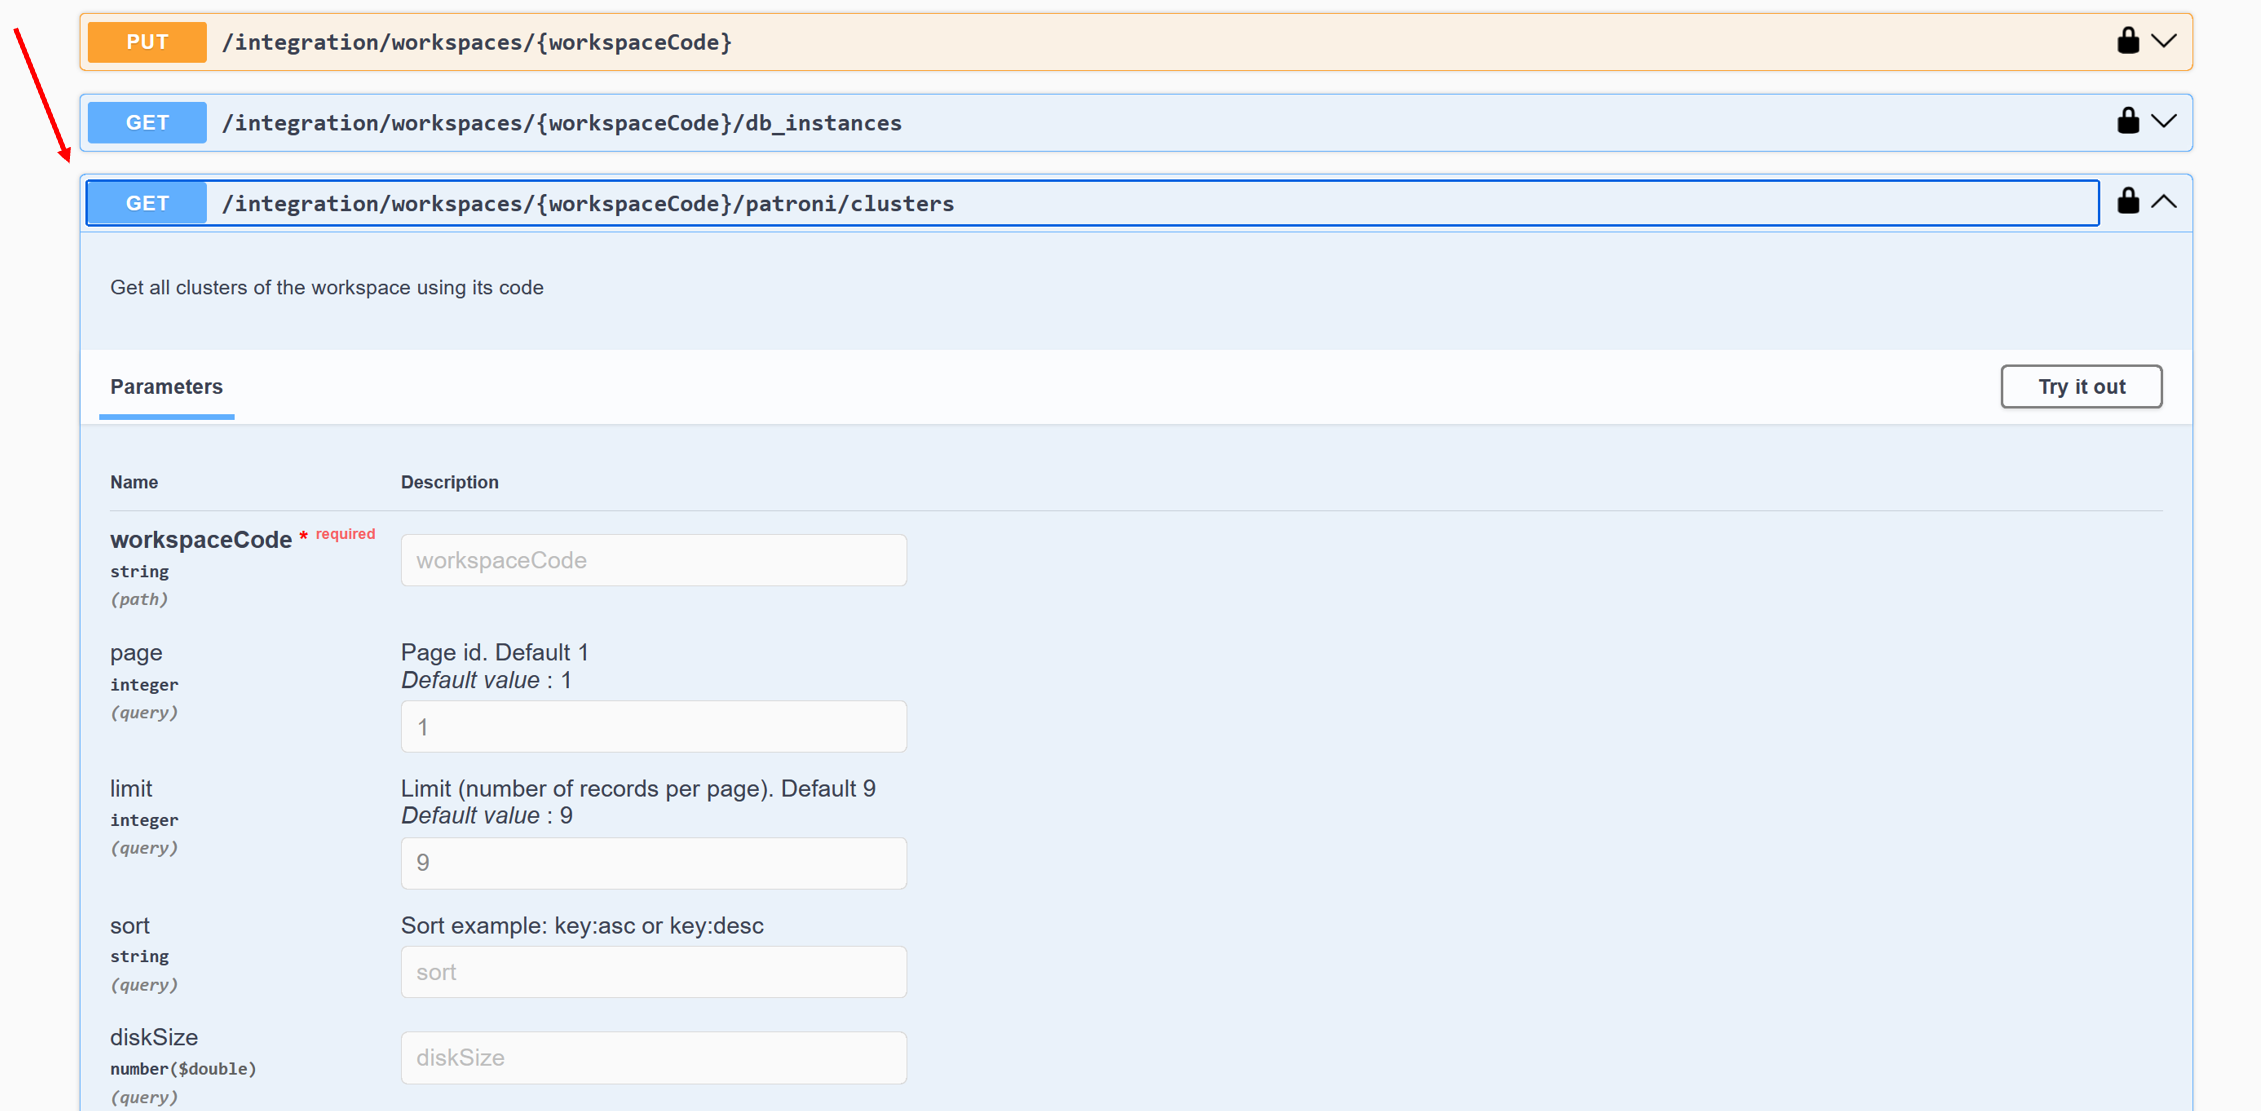Expand the db_instances endpoint chevron
This screenshot has height=1111, width=2261.
click(2163, 121)
